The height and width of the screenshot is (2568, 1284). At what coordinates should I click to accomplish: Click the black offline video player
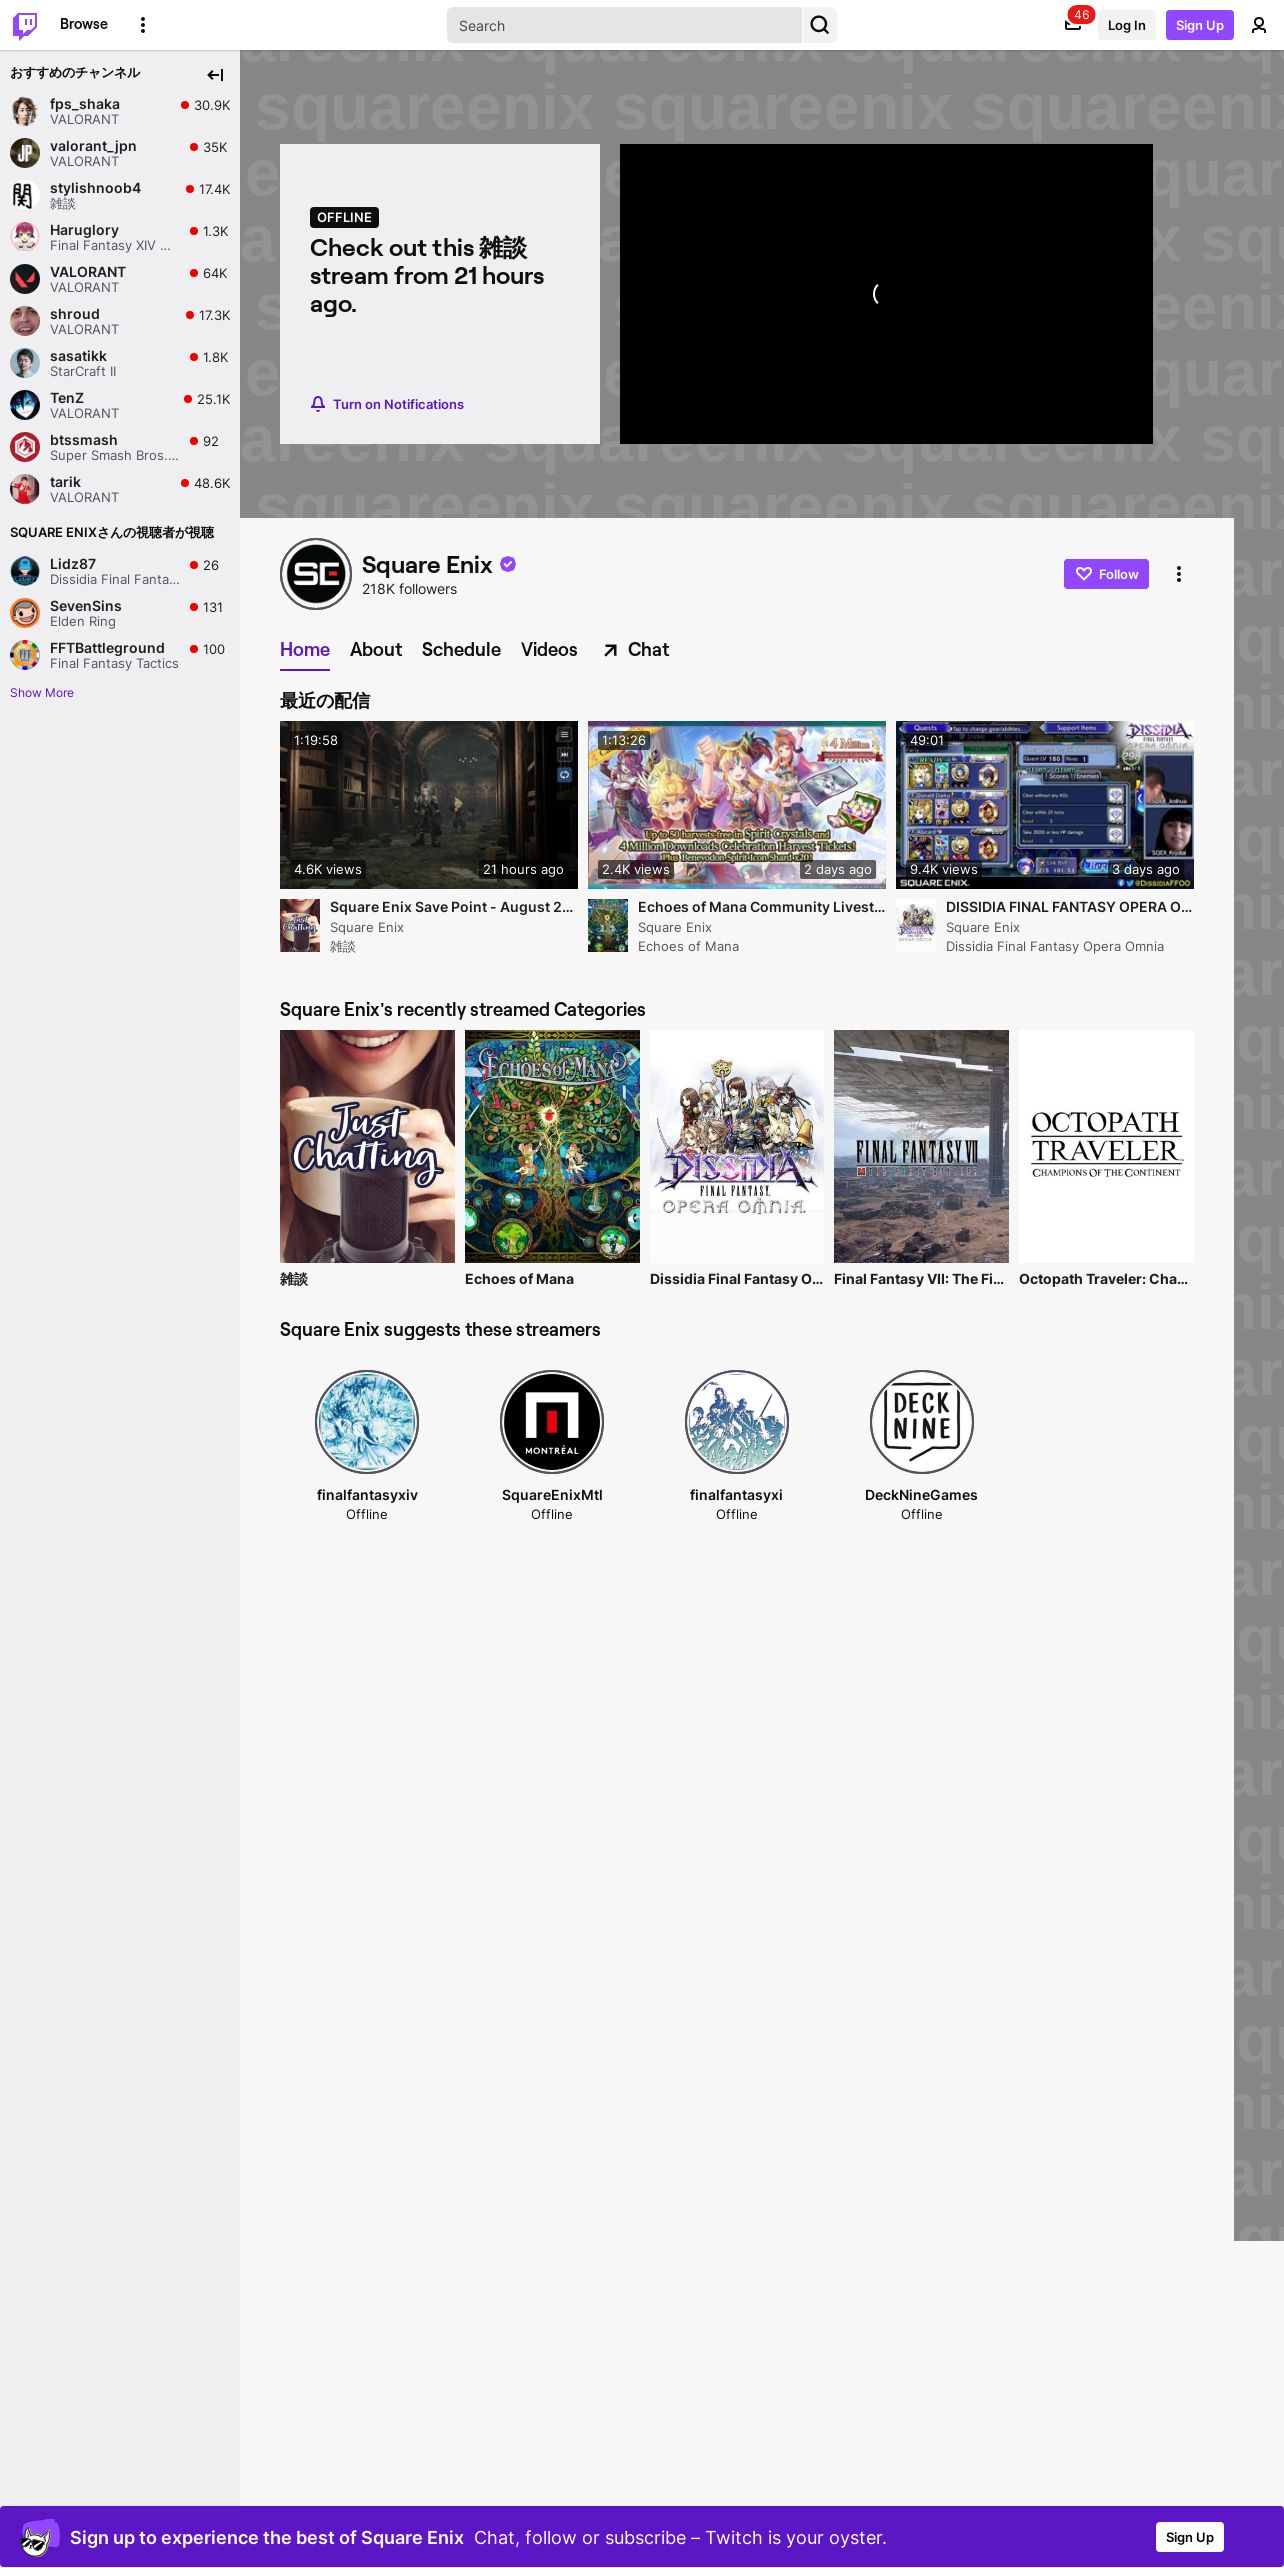point(886,294)
